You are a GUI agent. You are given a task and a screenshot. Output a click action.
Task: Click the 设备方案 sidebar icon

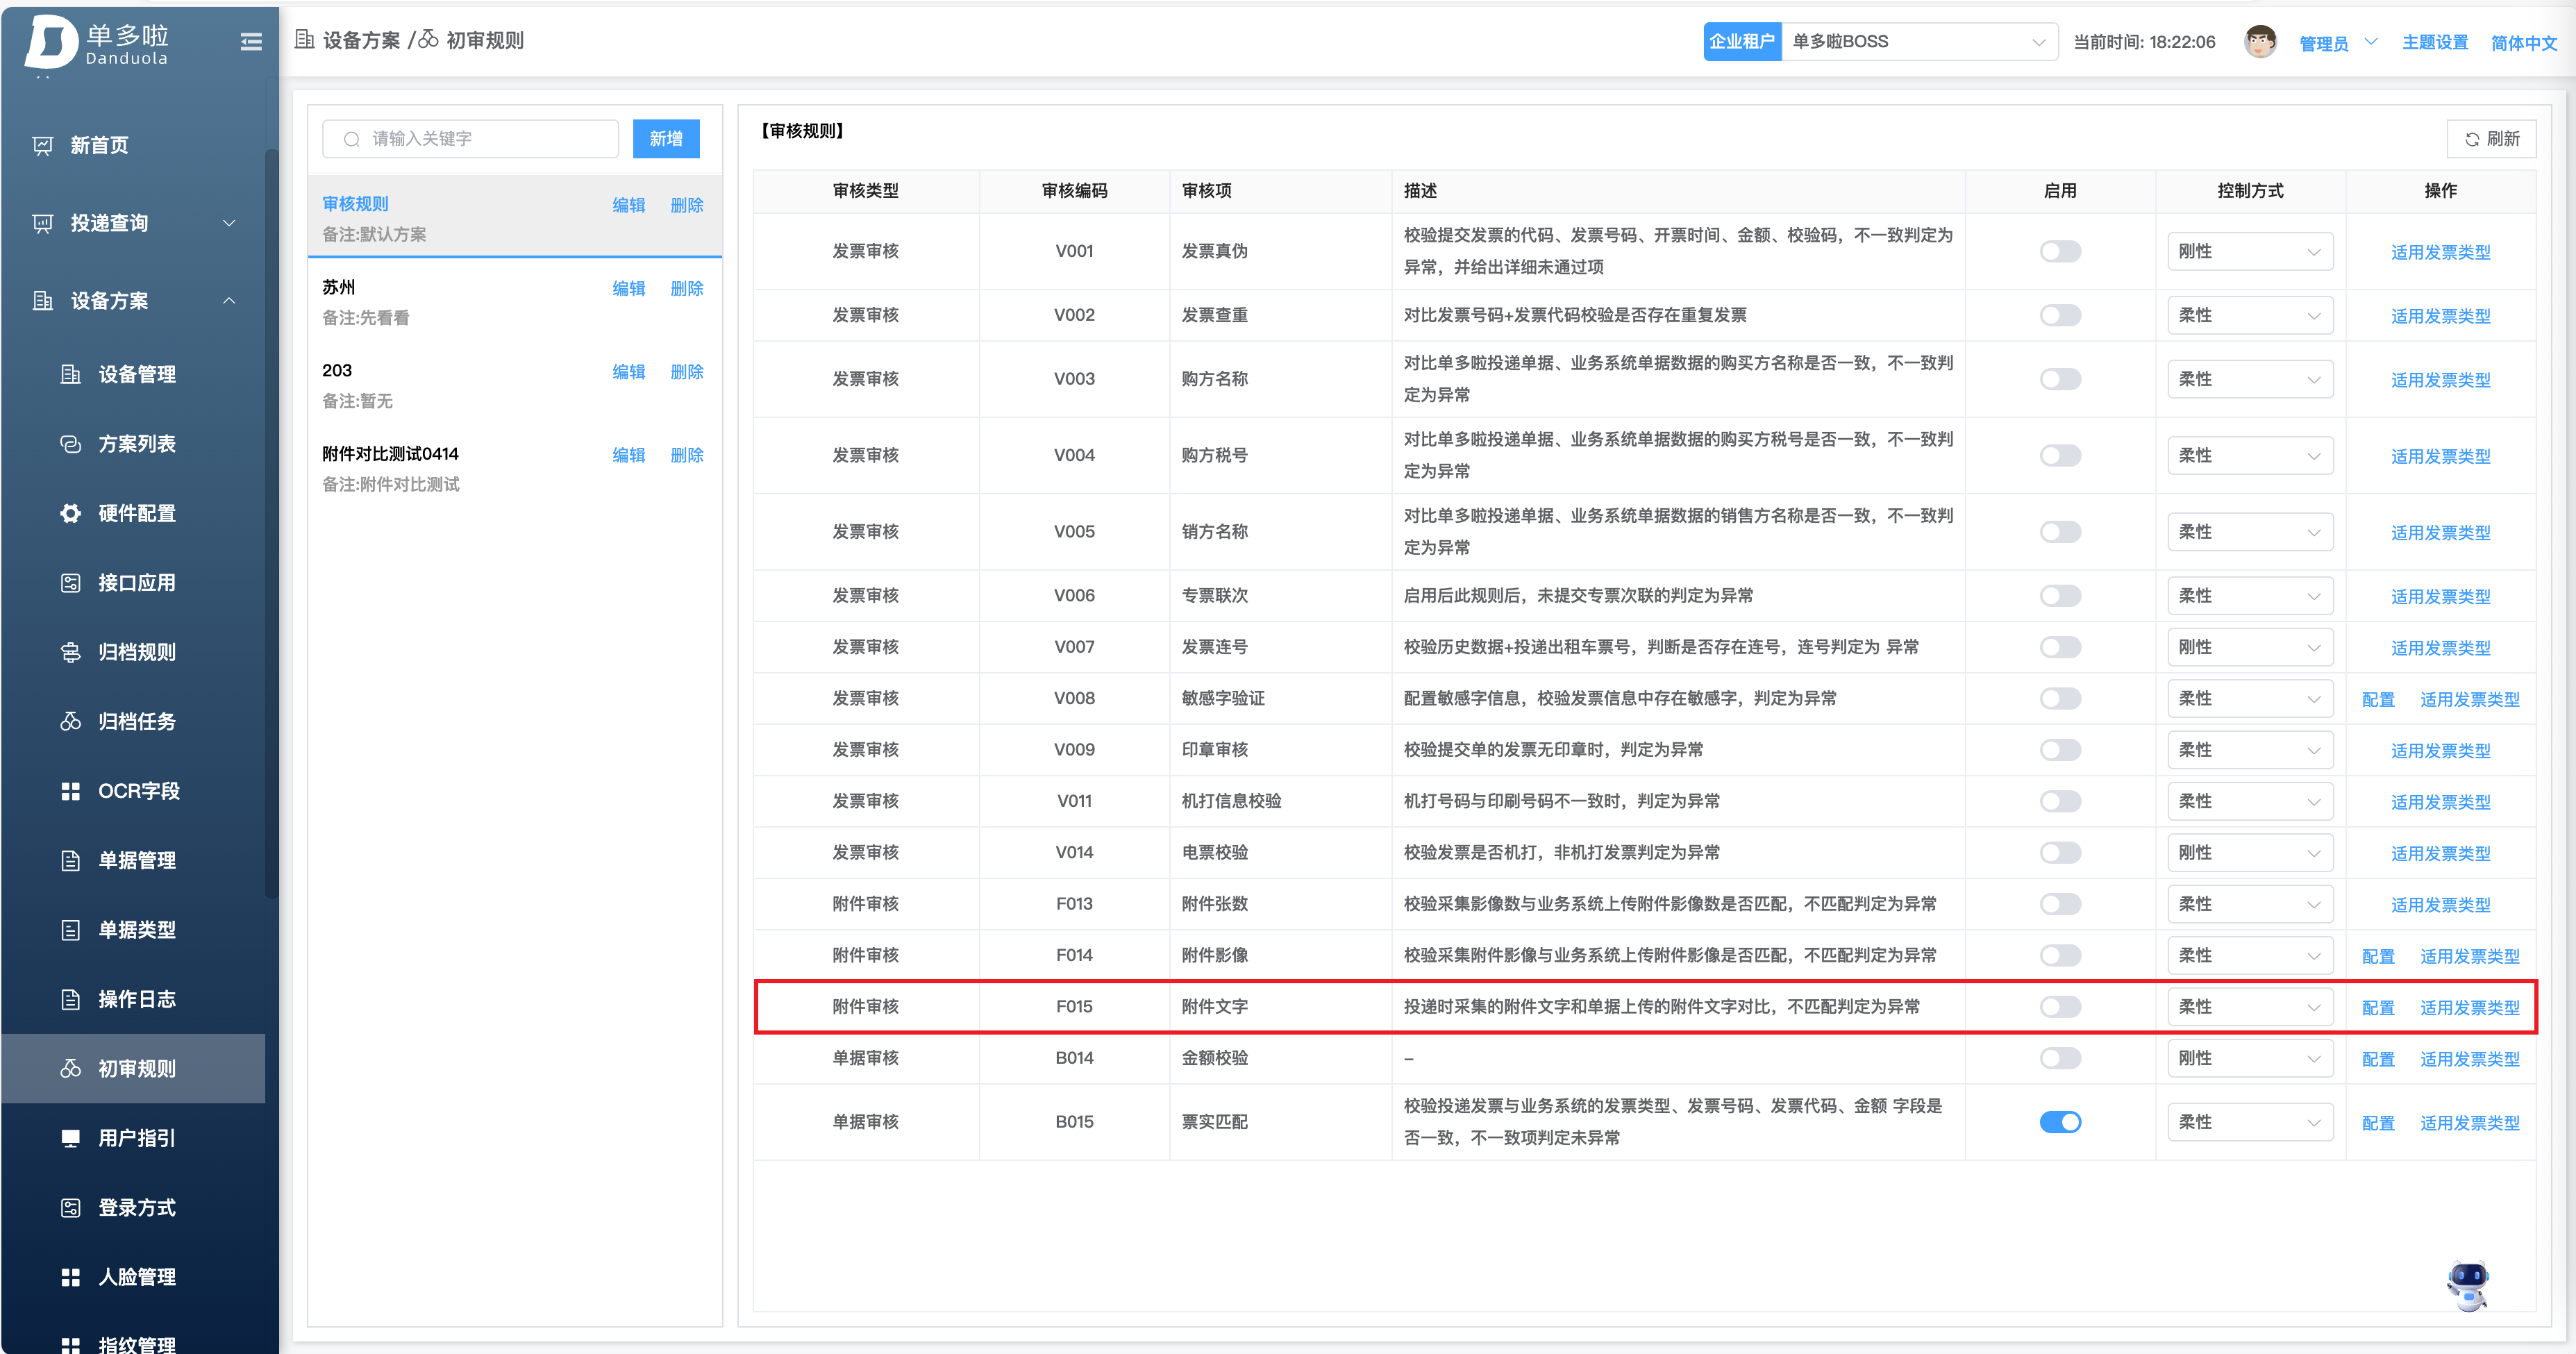[x=43, y=301]
